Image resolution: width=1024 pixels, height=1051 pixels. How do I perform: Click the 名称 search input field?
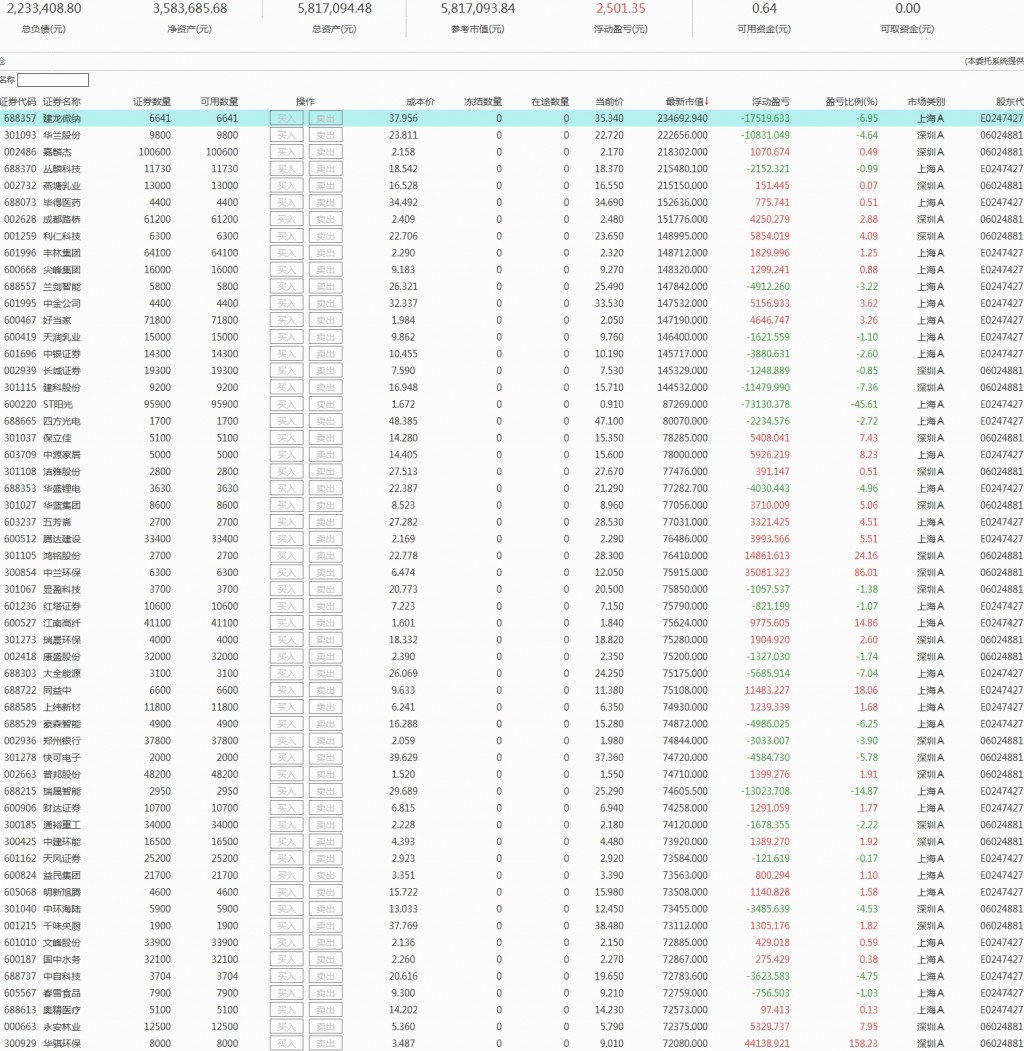(x=53, y=80)
